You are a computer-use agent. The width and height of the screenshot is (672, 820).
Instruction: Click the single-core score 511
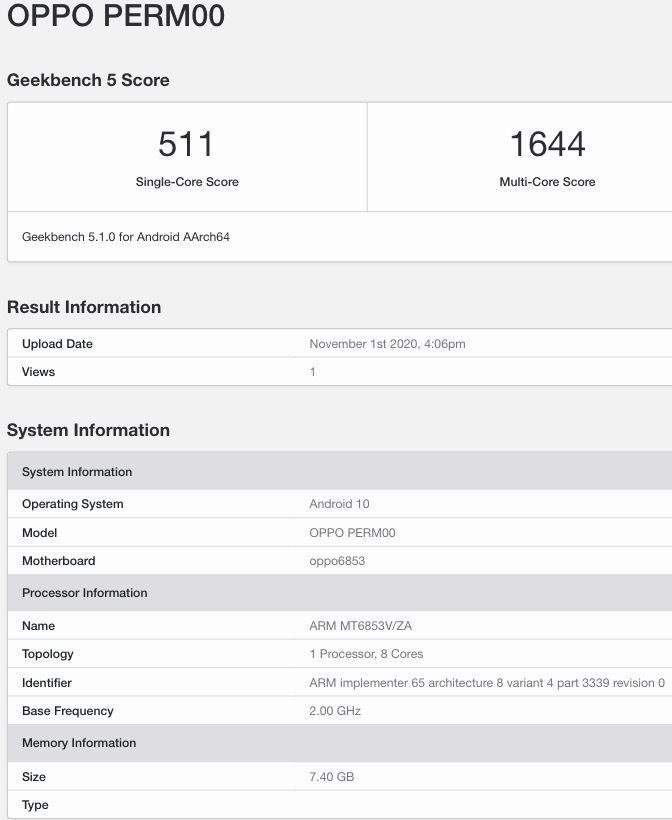(186, 144)
